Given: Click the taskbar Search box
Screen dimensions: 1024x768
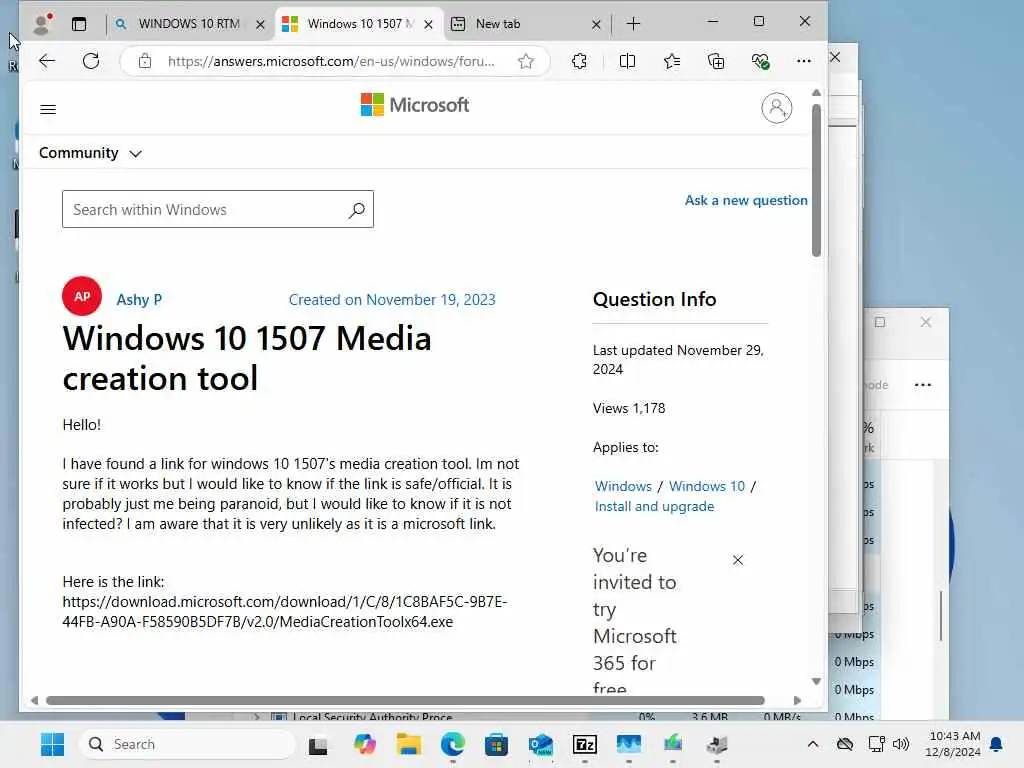Looking at the screenshot, I should [188, 744].
